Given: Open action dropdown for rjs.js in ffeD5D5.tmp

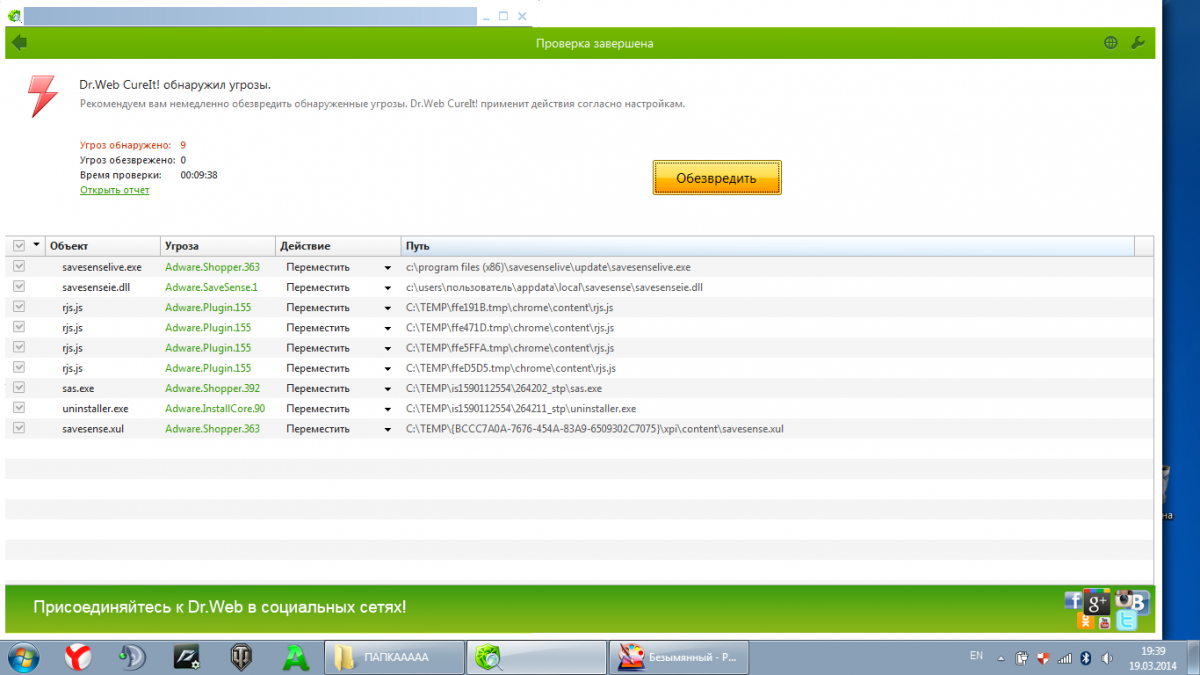Looking at the screenshot, I should (x=387, y=368).
